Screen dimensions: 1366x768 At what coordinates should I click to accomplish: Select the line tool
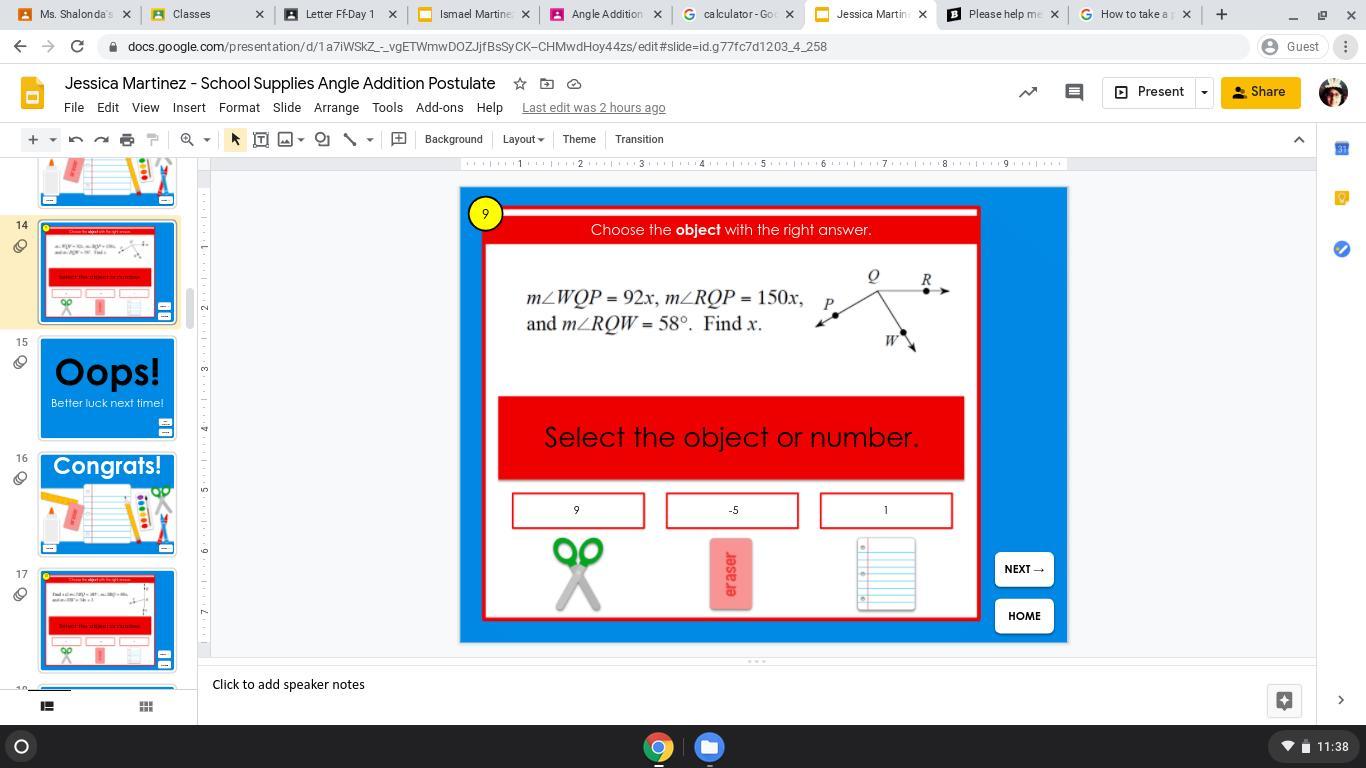coord(350,140)
